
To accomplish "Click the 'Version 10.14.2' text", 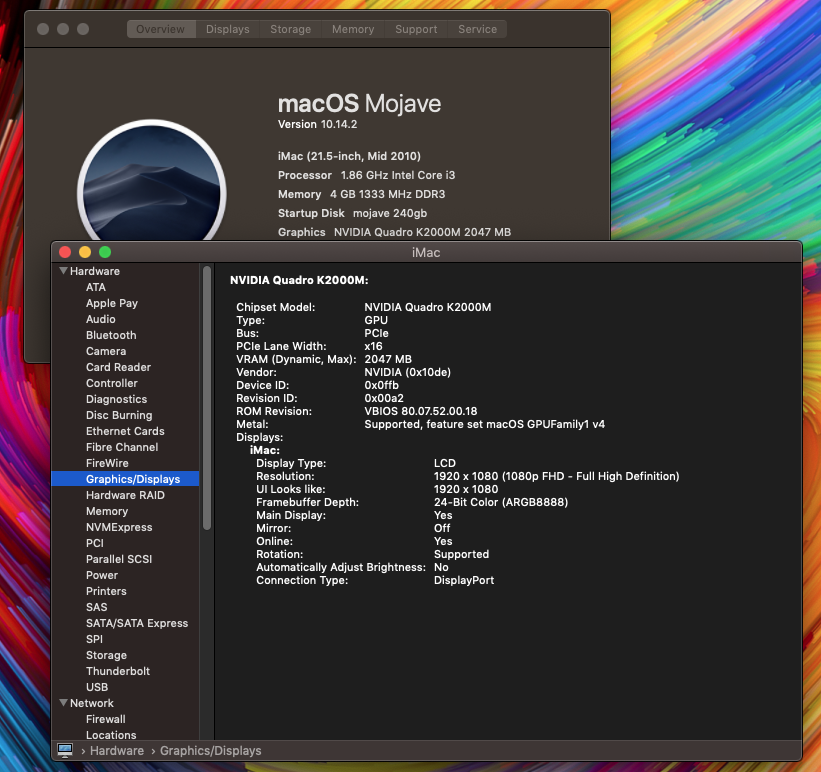I will pyautogui.click(x=317, y=124).
